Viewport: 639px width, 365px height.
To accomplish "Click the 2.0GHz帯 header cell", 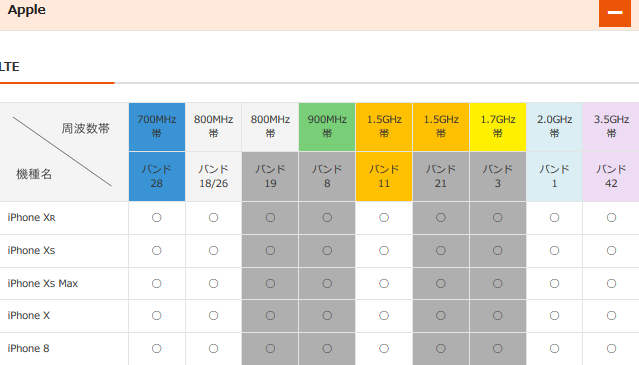I will (x=554, y=127).
